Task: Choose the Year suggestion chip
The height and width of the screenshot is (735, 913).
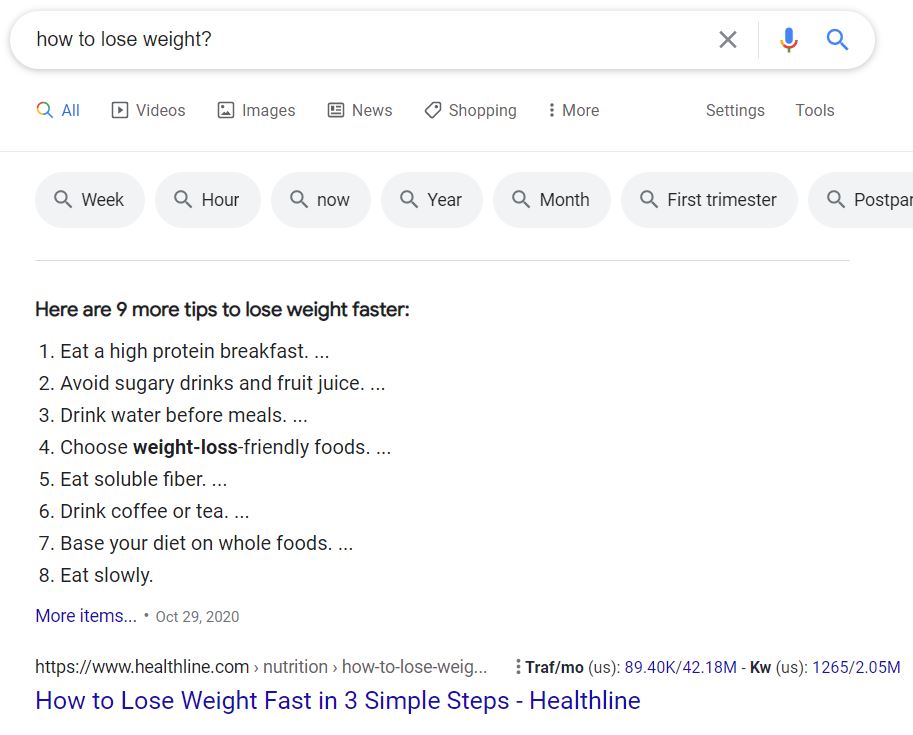Action: click(432, 200)
